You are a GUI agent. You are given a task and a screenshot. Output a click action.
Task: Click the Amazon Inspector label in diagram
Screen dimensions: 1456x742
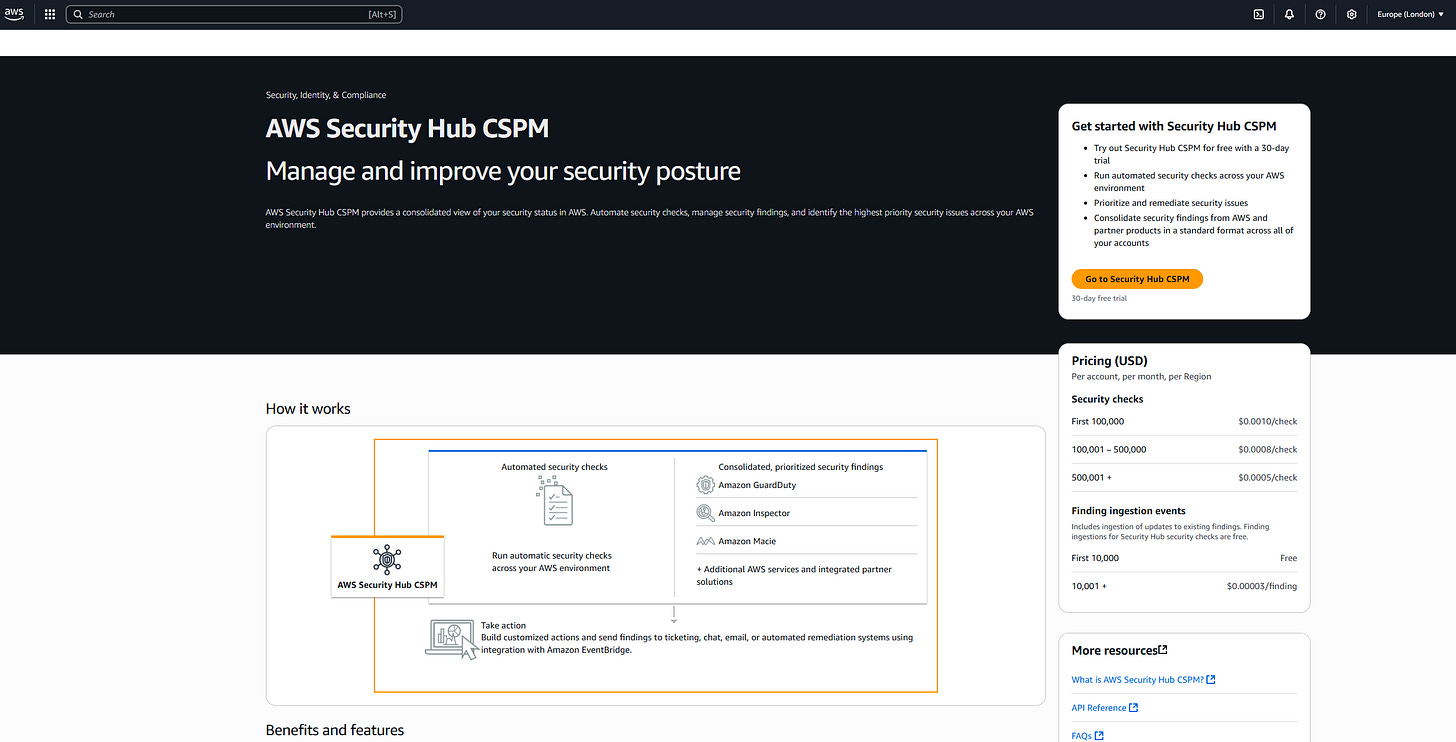(754, 513)
